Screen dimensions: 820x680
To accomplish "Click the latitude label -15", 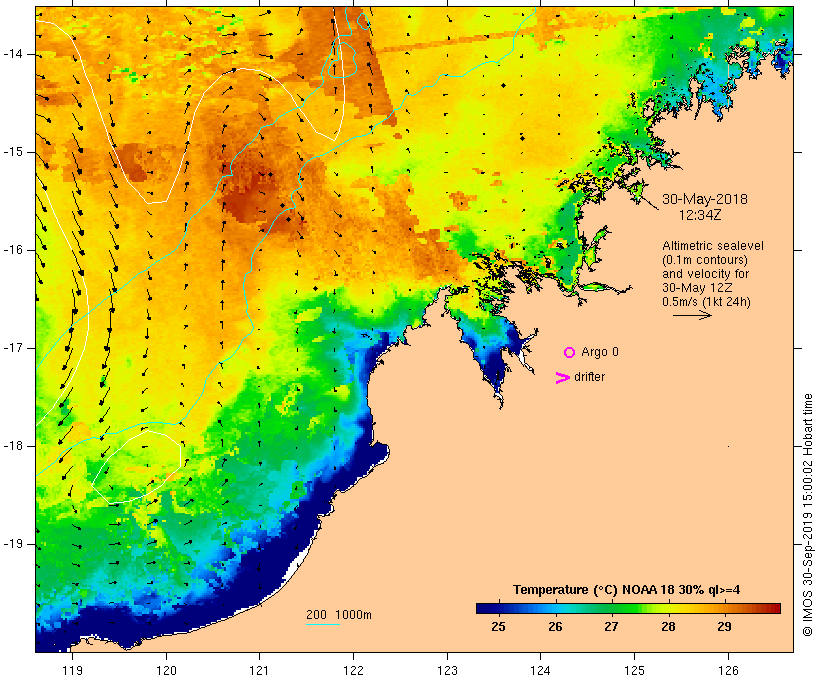I will coord(12,152).
